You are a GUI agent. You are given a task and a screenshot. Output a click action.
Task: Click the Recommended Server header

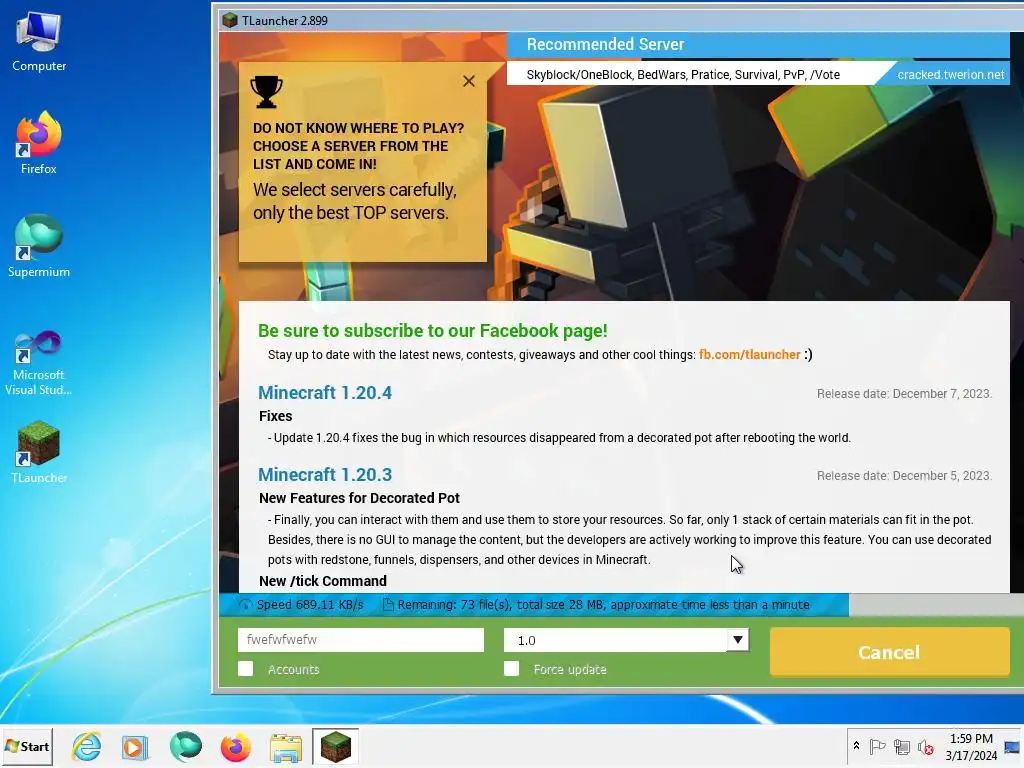[x=605, y=44]
